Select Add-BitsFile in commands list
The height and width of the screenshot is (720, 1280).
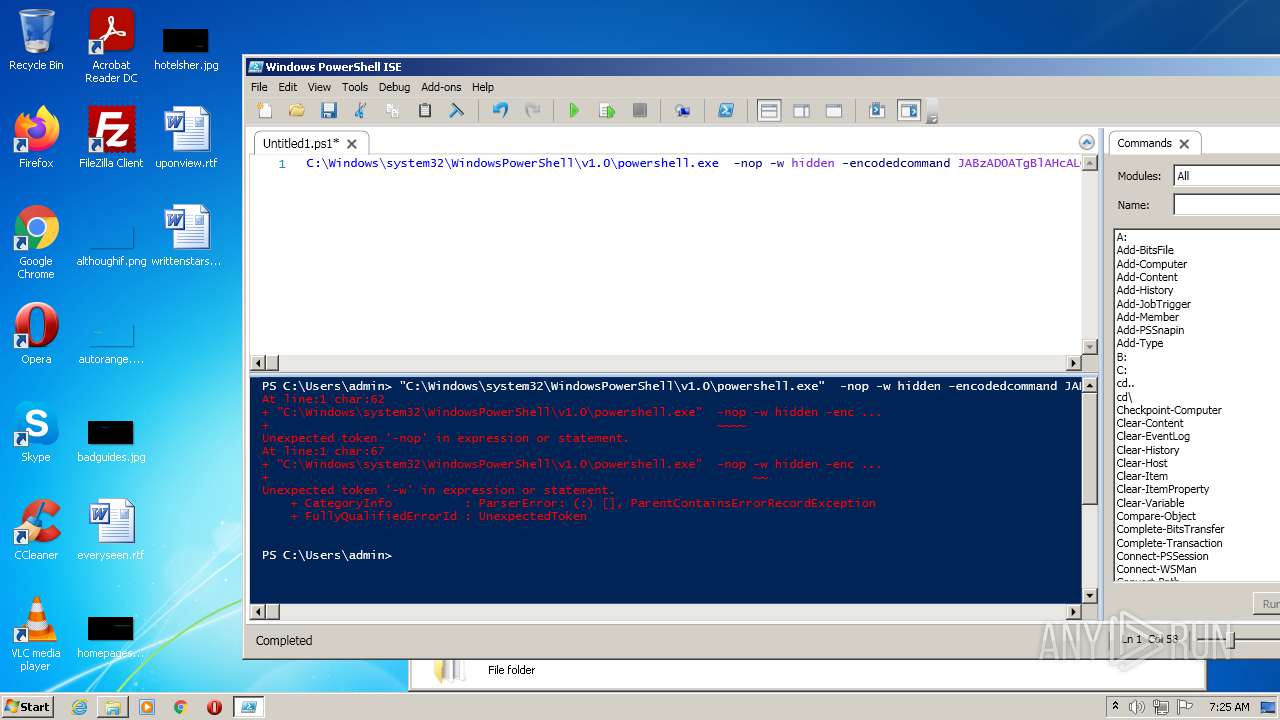pos(1145,251)
